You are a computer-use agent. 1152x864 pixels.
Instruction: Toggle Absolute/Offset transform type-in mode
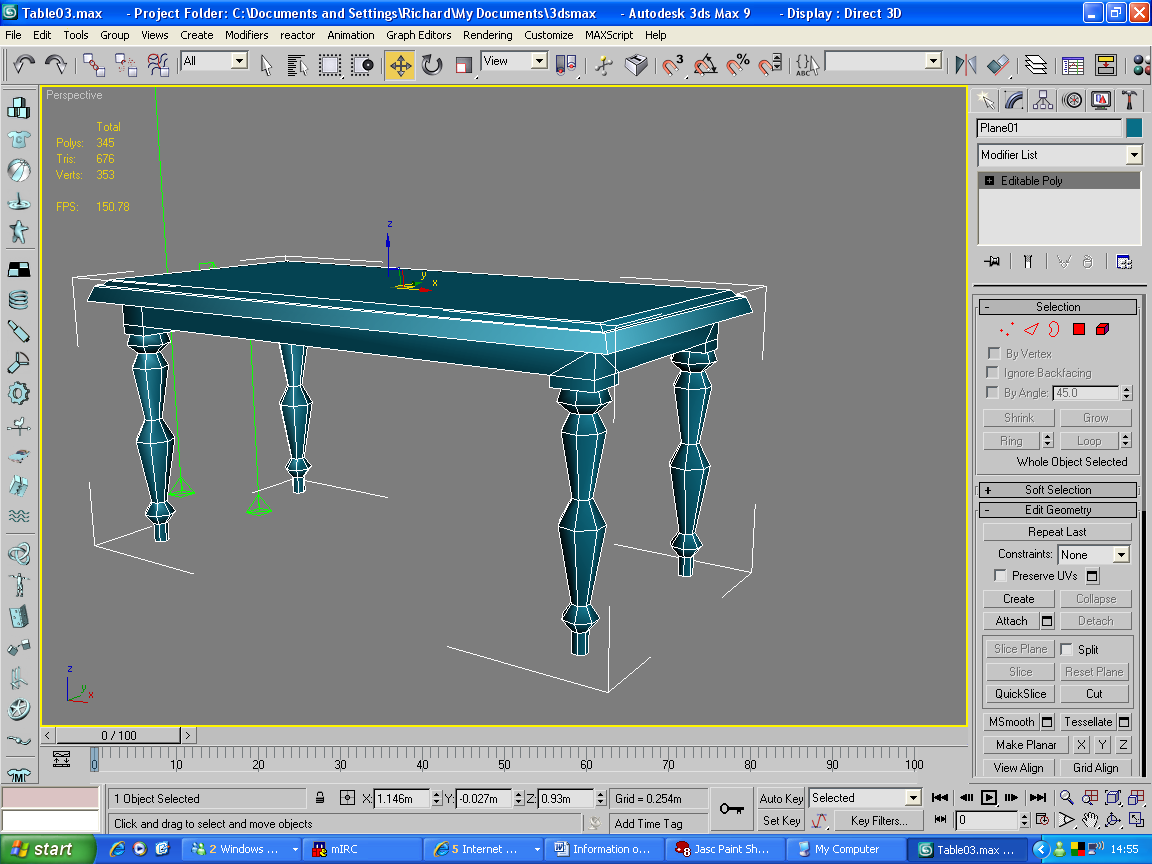tap(348, 798)
